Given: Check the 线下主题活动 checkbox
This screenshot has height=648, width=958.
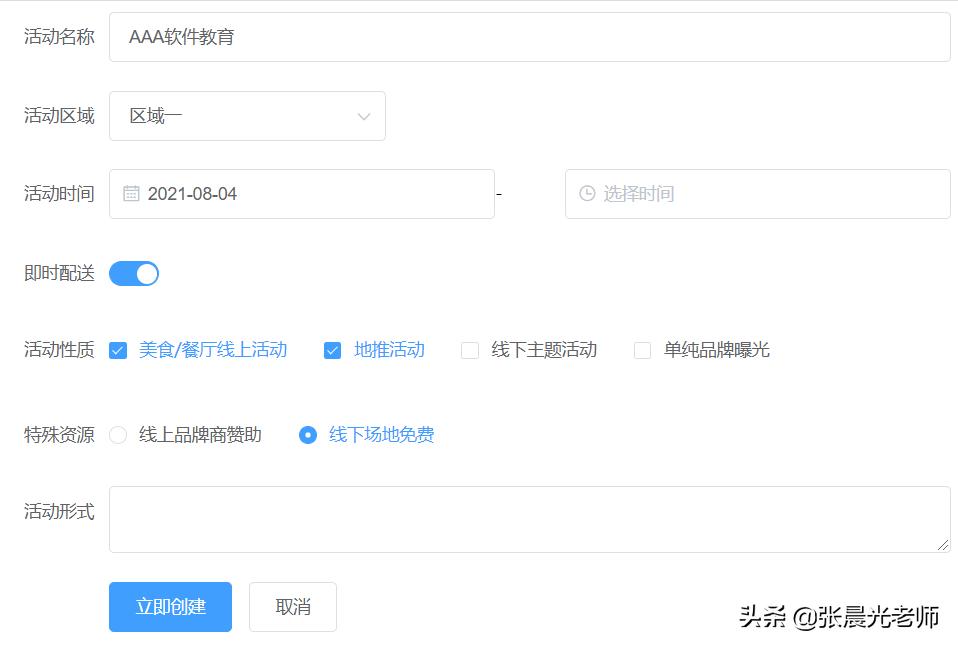Looking at the screenshot, I should [x=469, y=350].
